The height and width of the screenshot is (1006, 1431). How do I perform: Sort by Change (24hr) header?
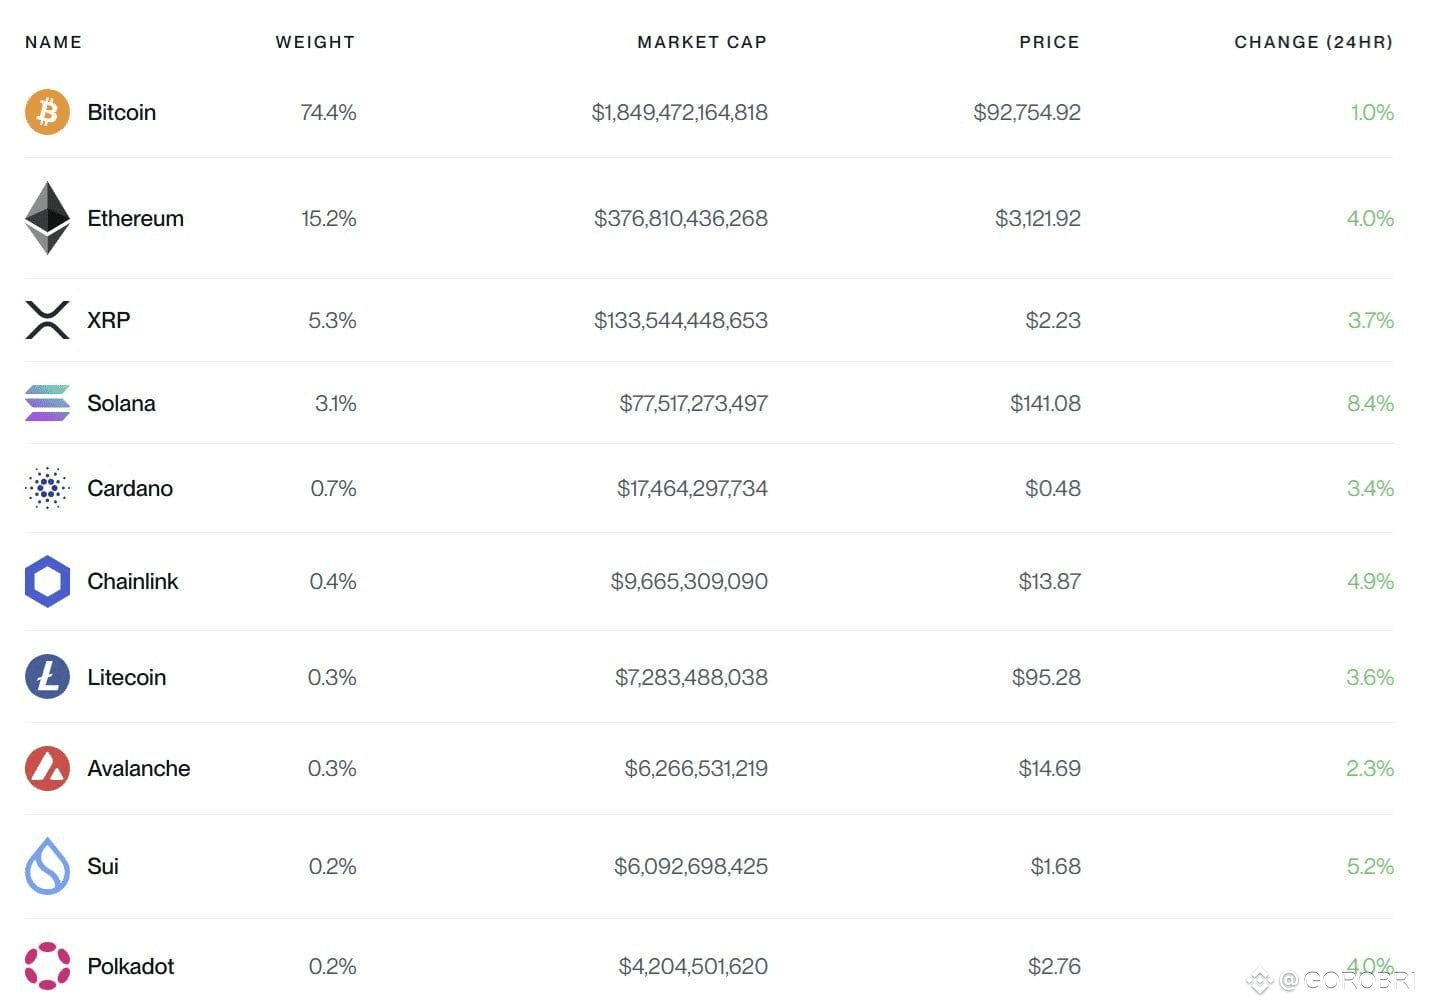1313,42
